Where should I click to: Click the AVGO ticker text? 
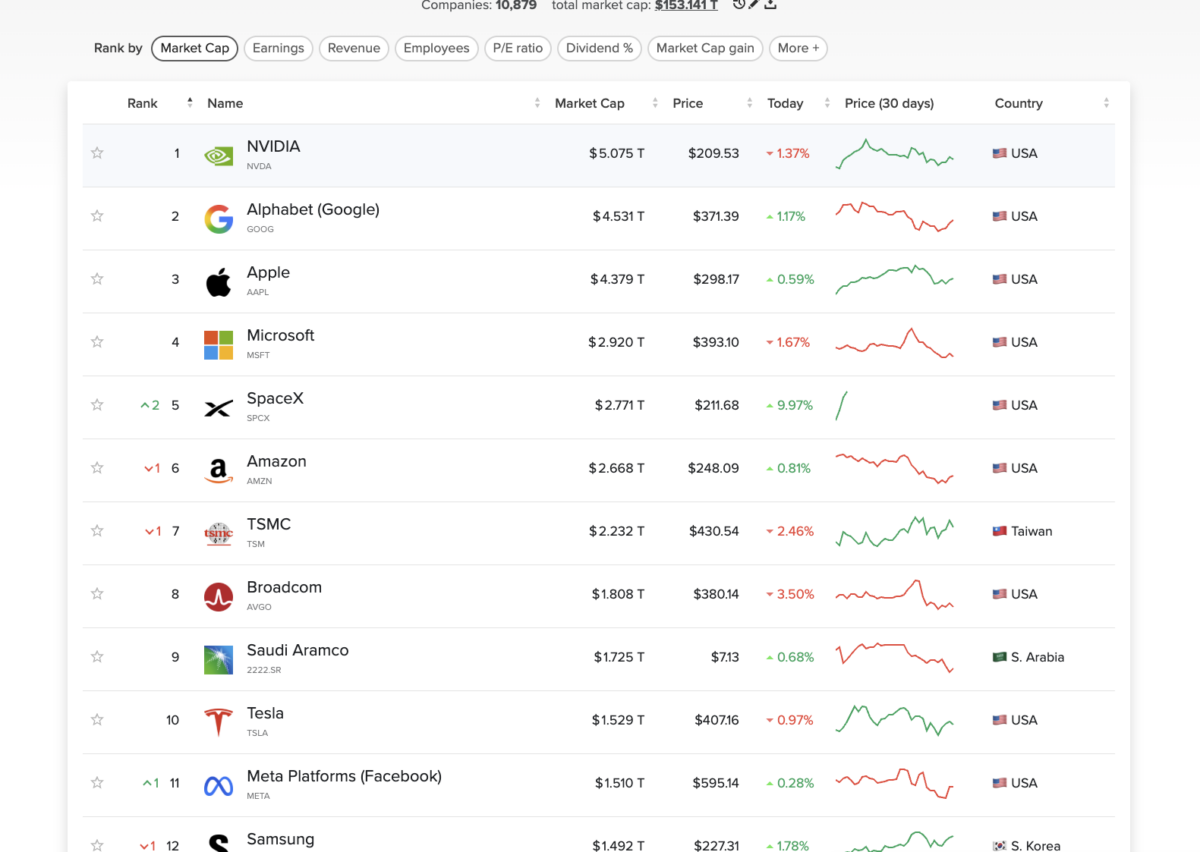(259, 607)
